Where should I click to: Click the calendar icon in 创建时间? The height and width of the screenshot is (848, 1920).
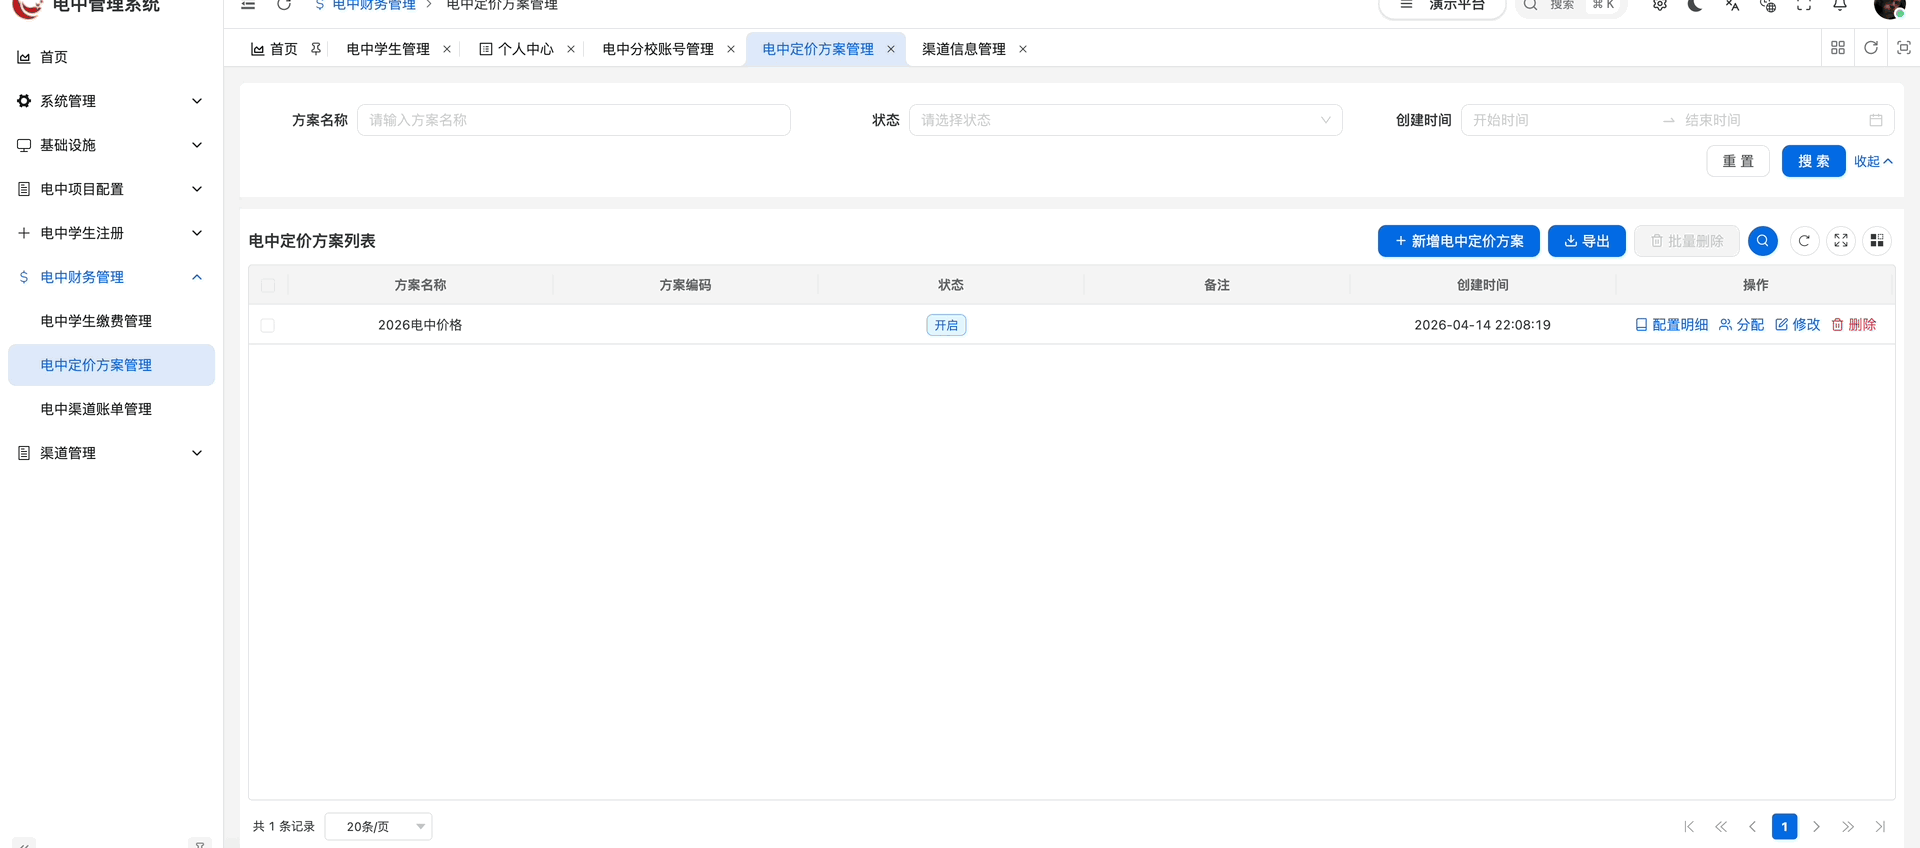1876,120
